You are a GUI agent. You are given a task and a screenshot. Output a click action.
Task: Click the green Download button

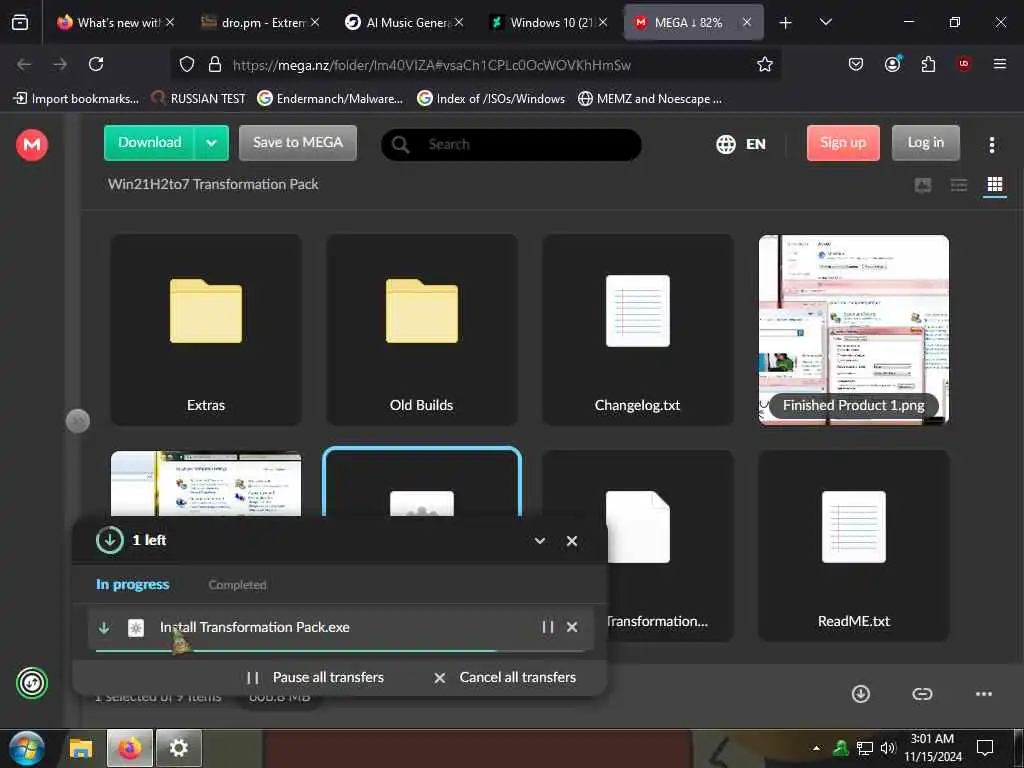[x=150, y=143]
